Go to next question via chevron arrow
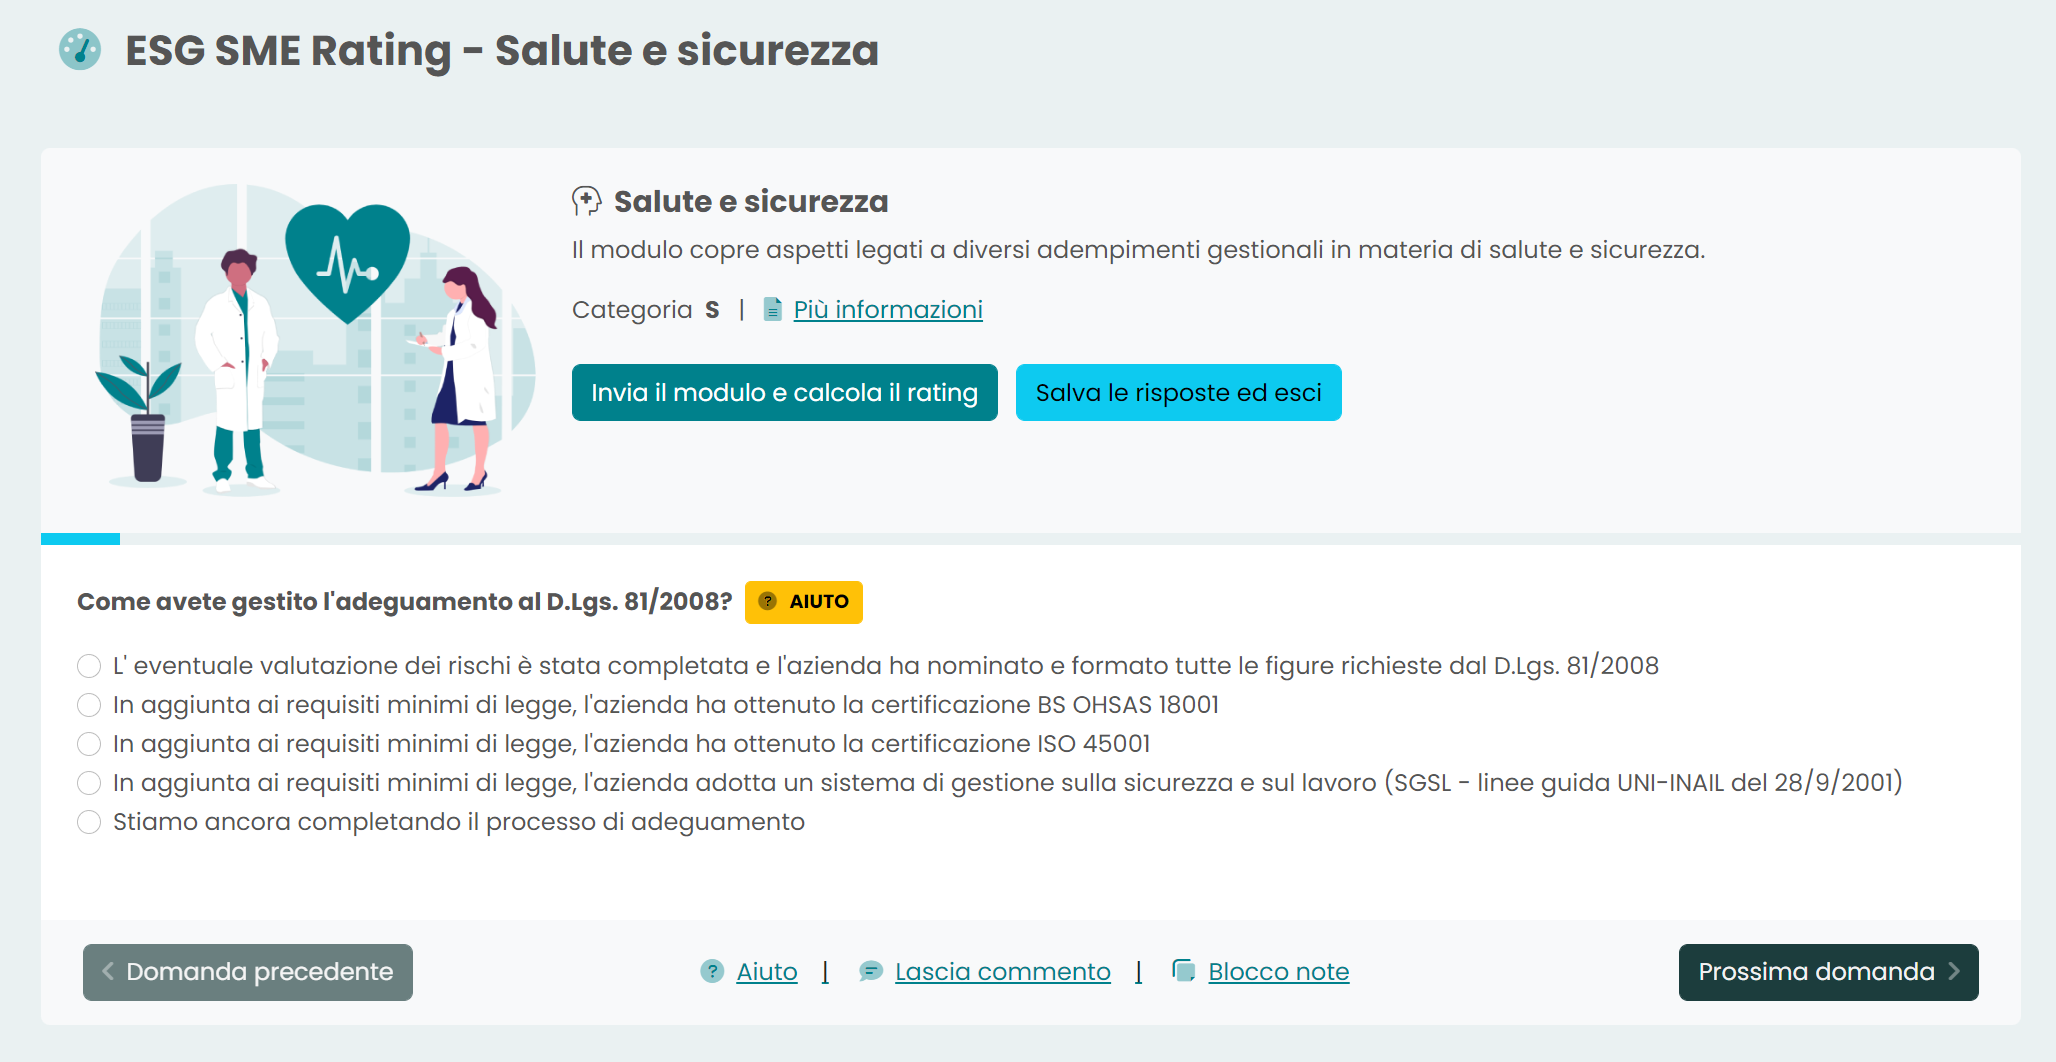 pos(1954,971)
